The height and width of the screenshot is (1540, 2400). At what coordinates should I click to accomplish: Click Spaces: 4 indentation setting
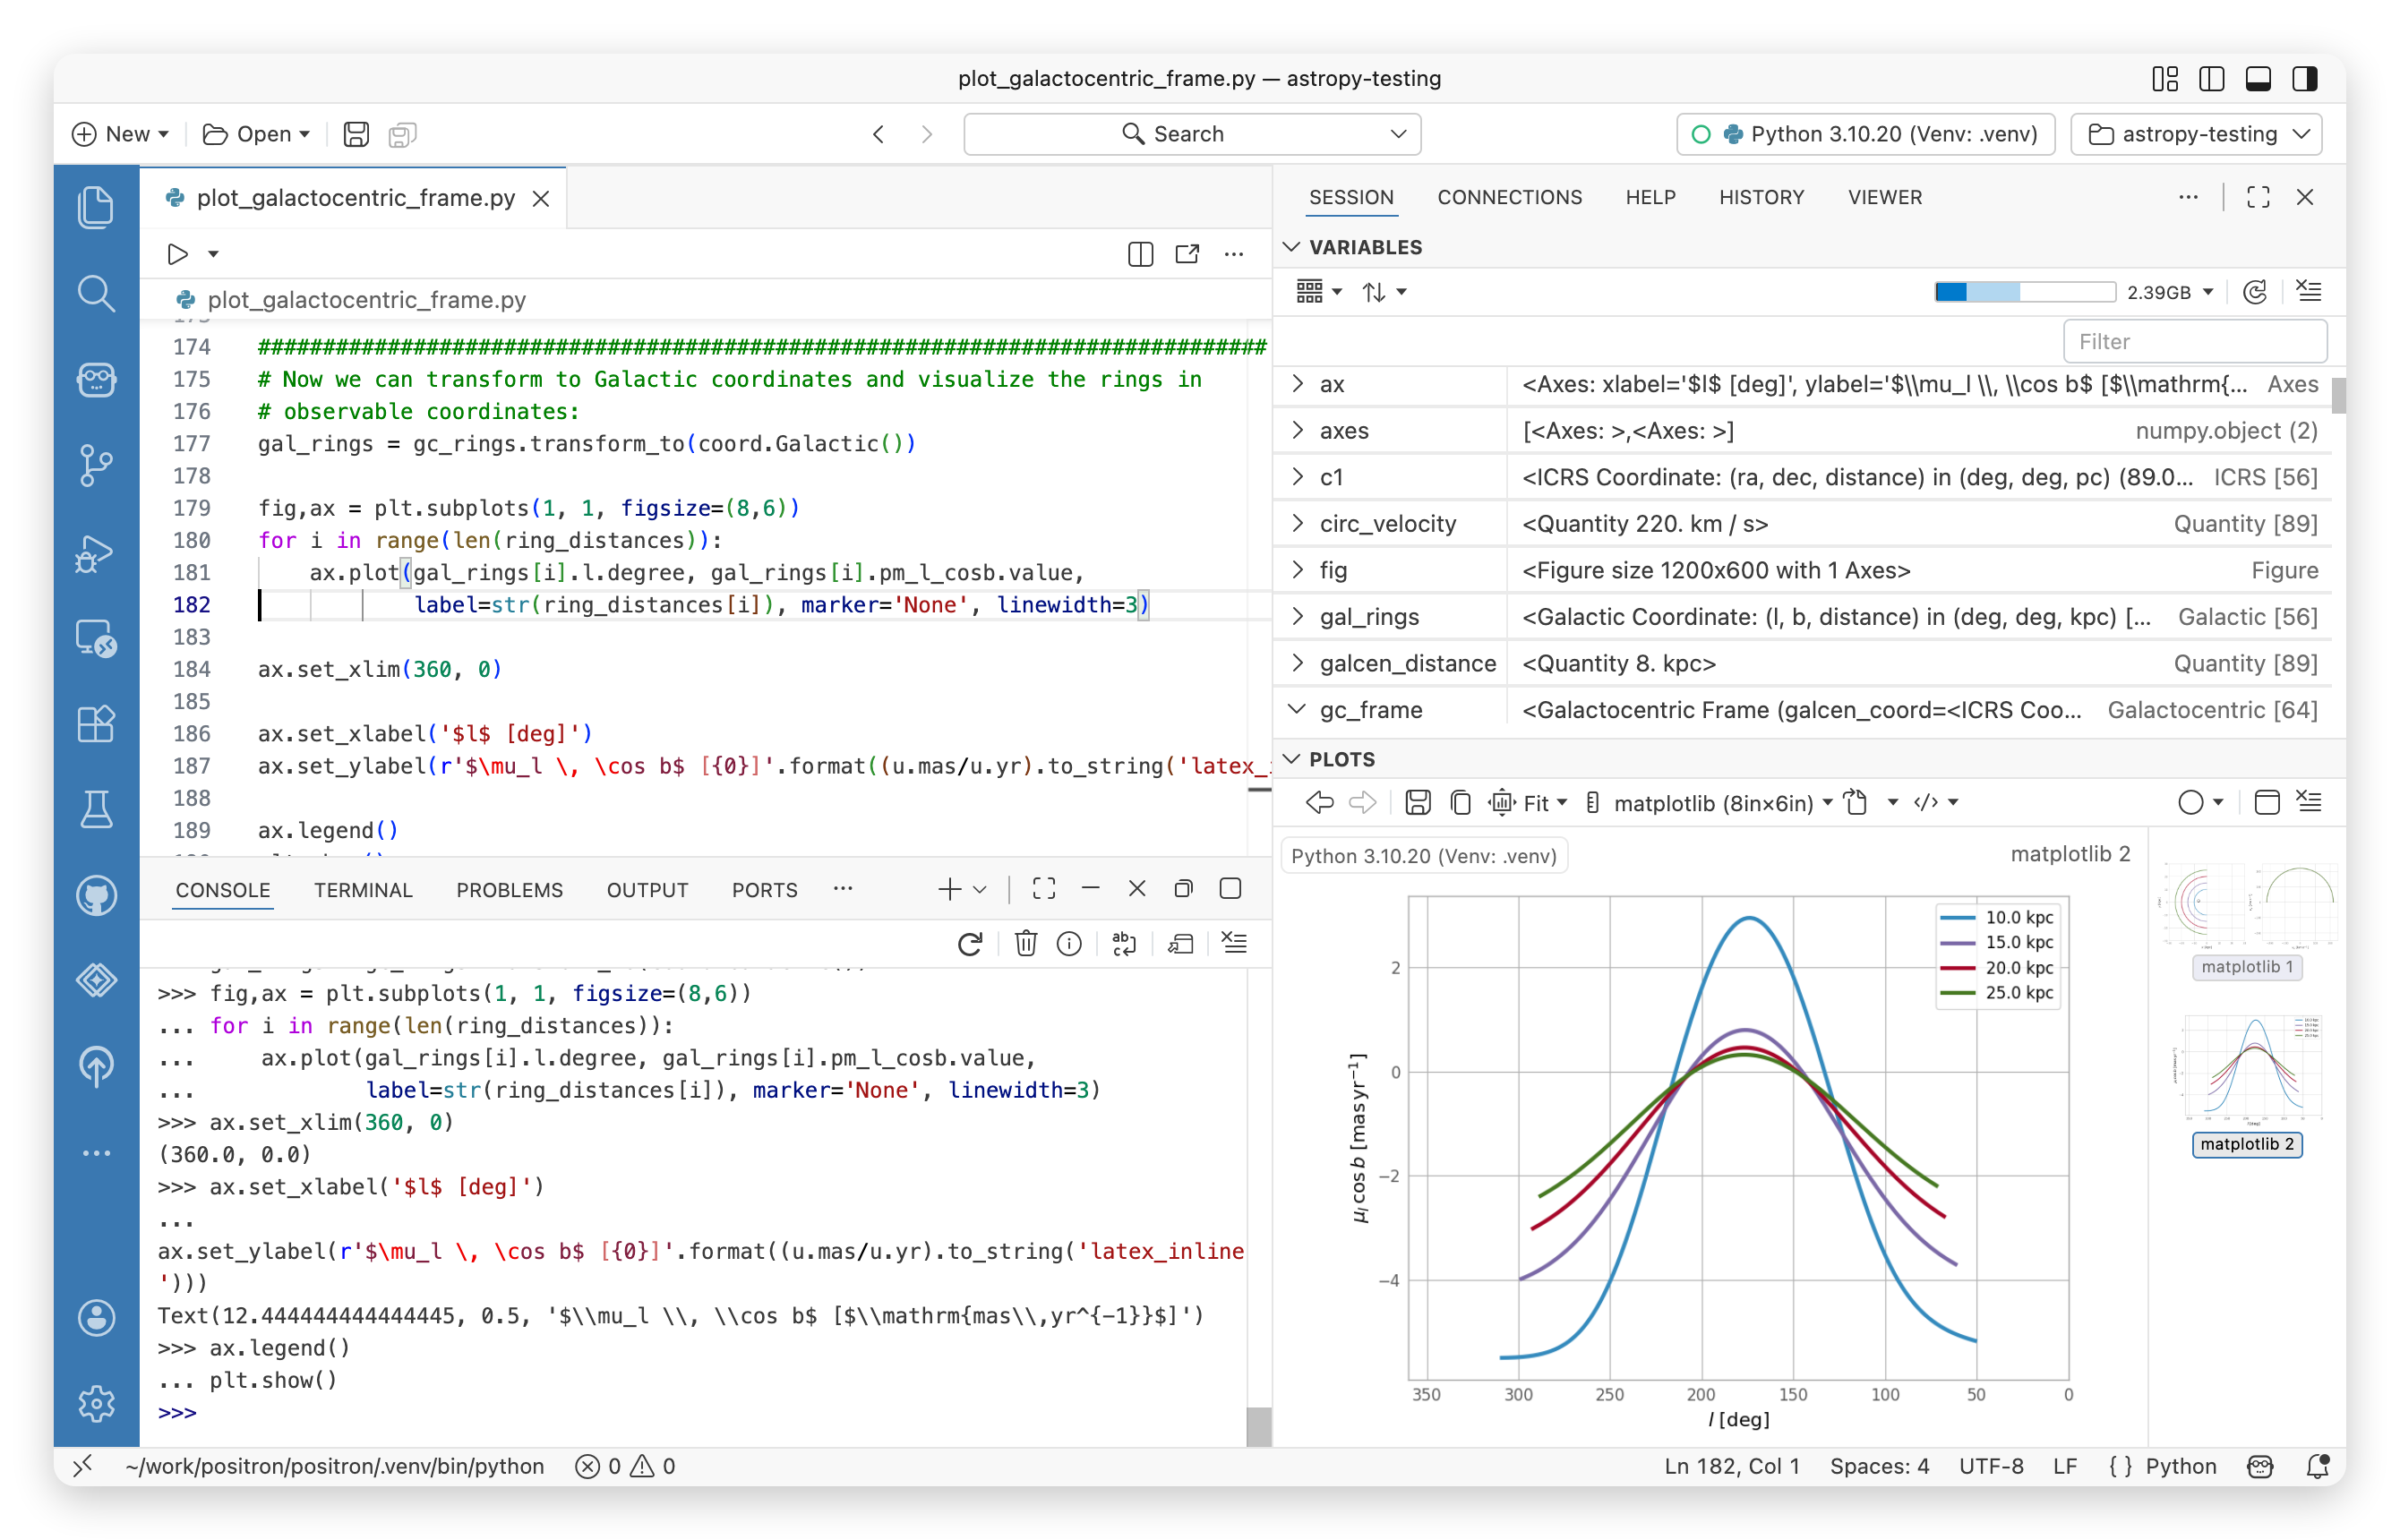1878,1465
